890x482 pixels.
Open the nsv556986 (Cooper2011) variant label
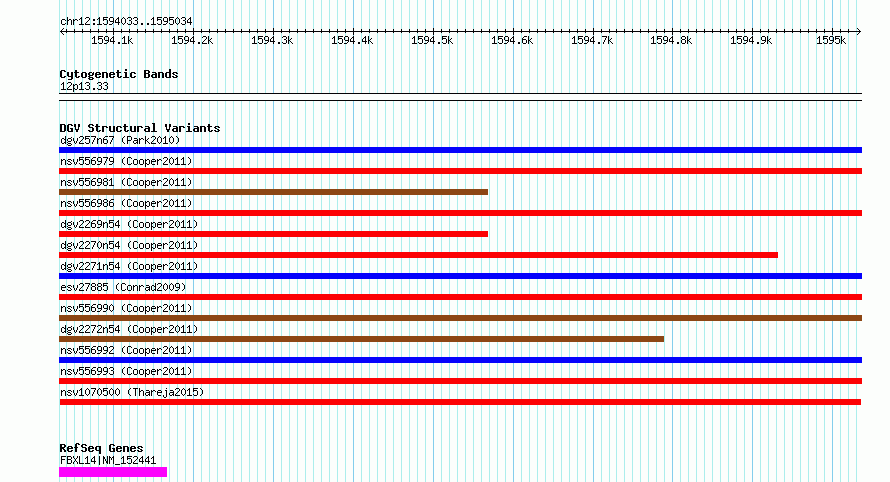126,203
